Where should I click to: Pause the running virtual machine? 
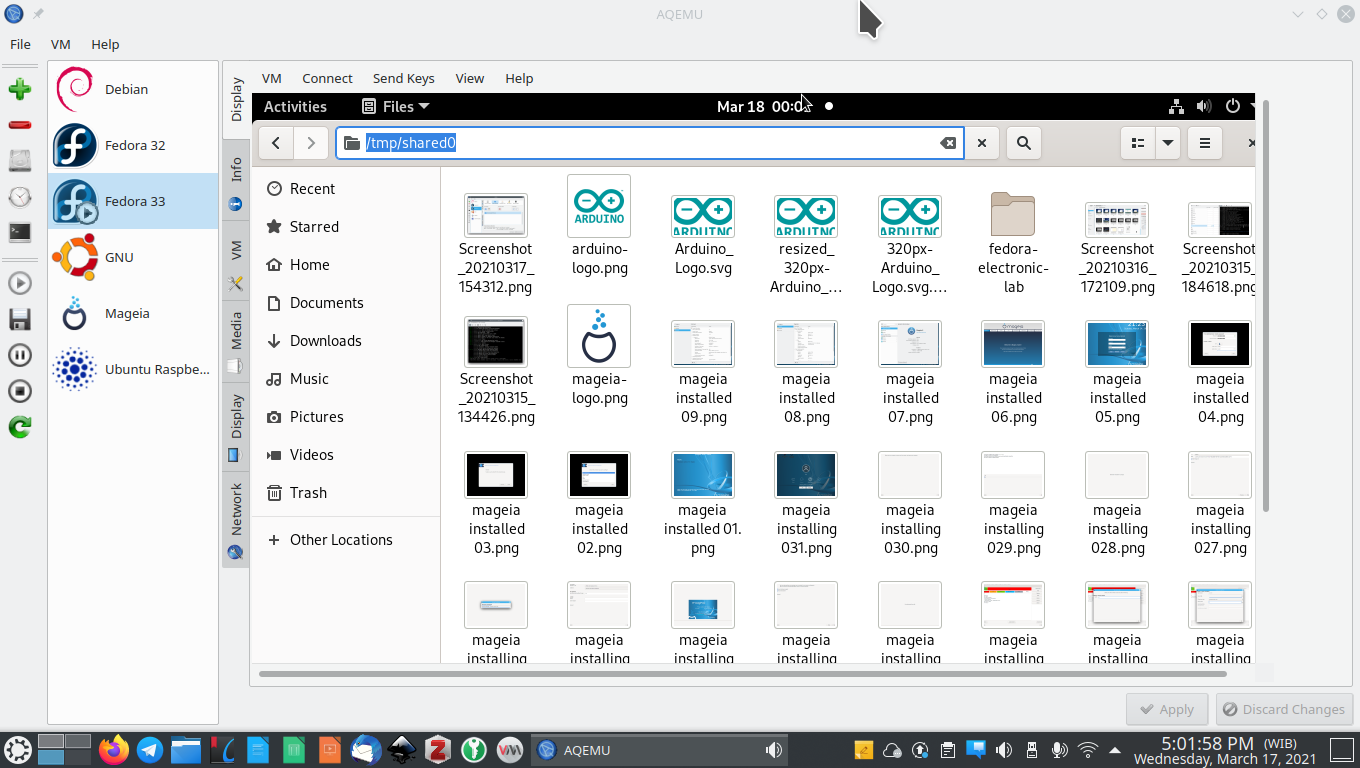[x=19, y=355]
